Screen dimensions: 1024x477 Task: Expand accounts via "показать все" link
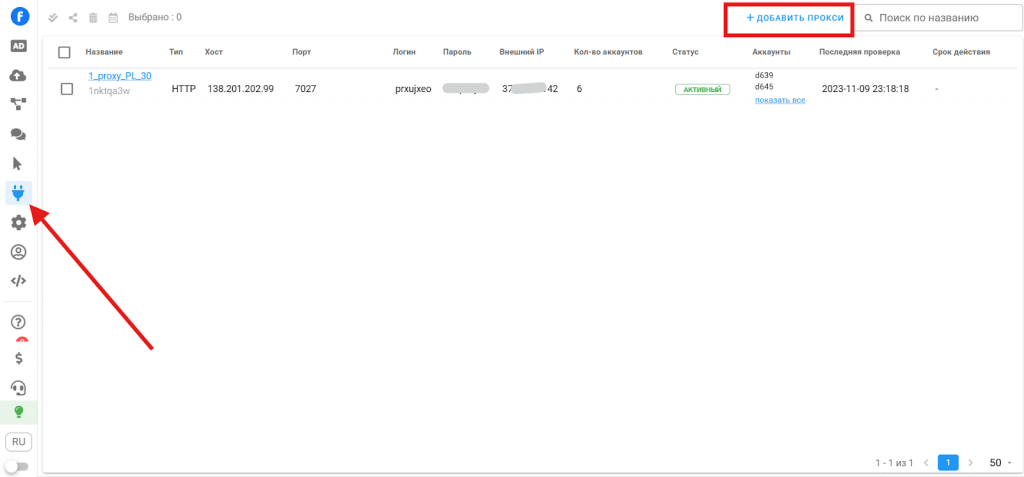[779, 101]
